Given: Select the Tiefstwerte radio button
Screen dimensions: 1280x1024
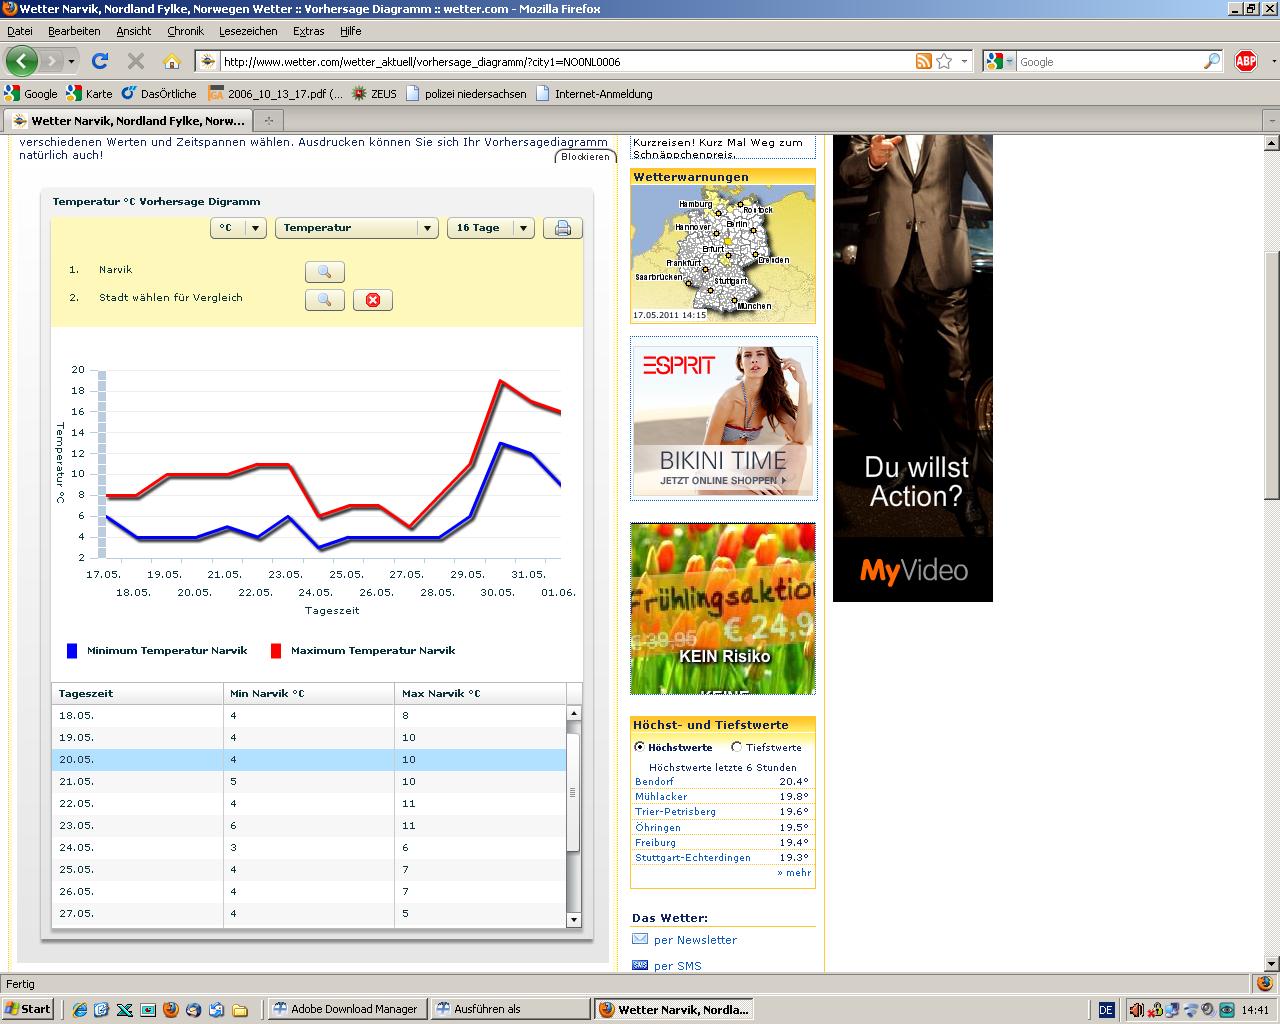Looking at the screenshot, I should (737, 747).
